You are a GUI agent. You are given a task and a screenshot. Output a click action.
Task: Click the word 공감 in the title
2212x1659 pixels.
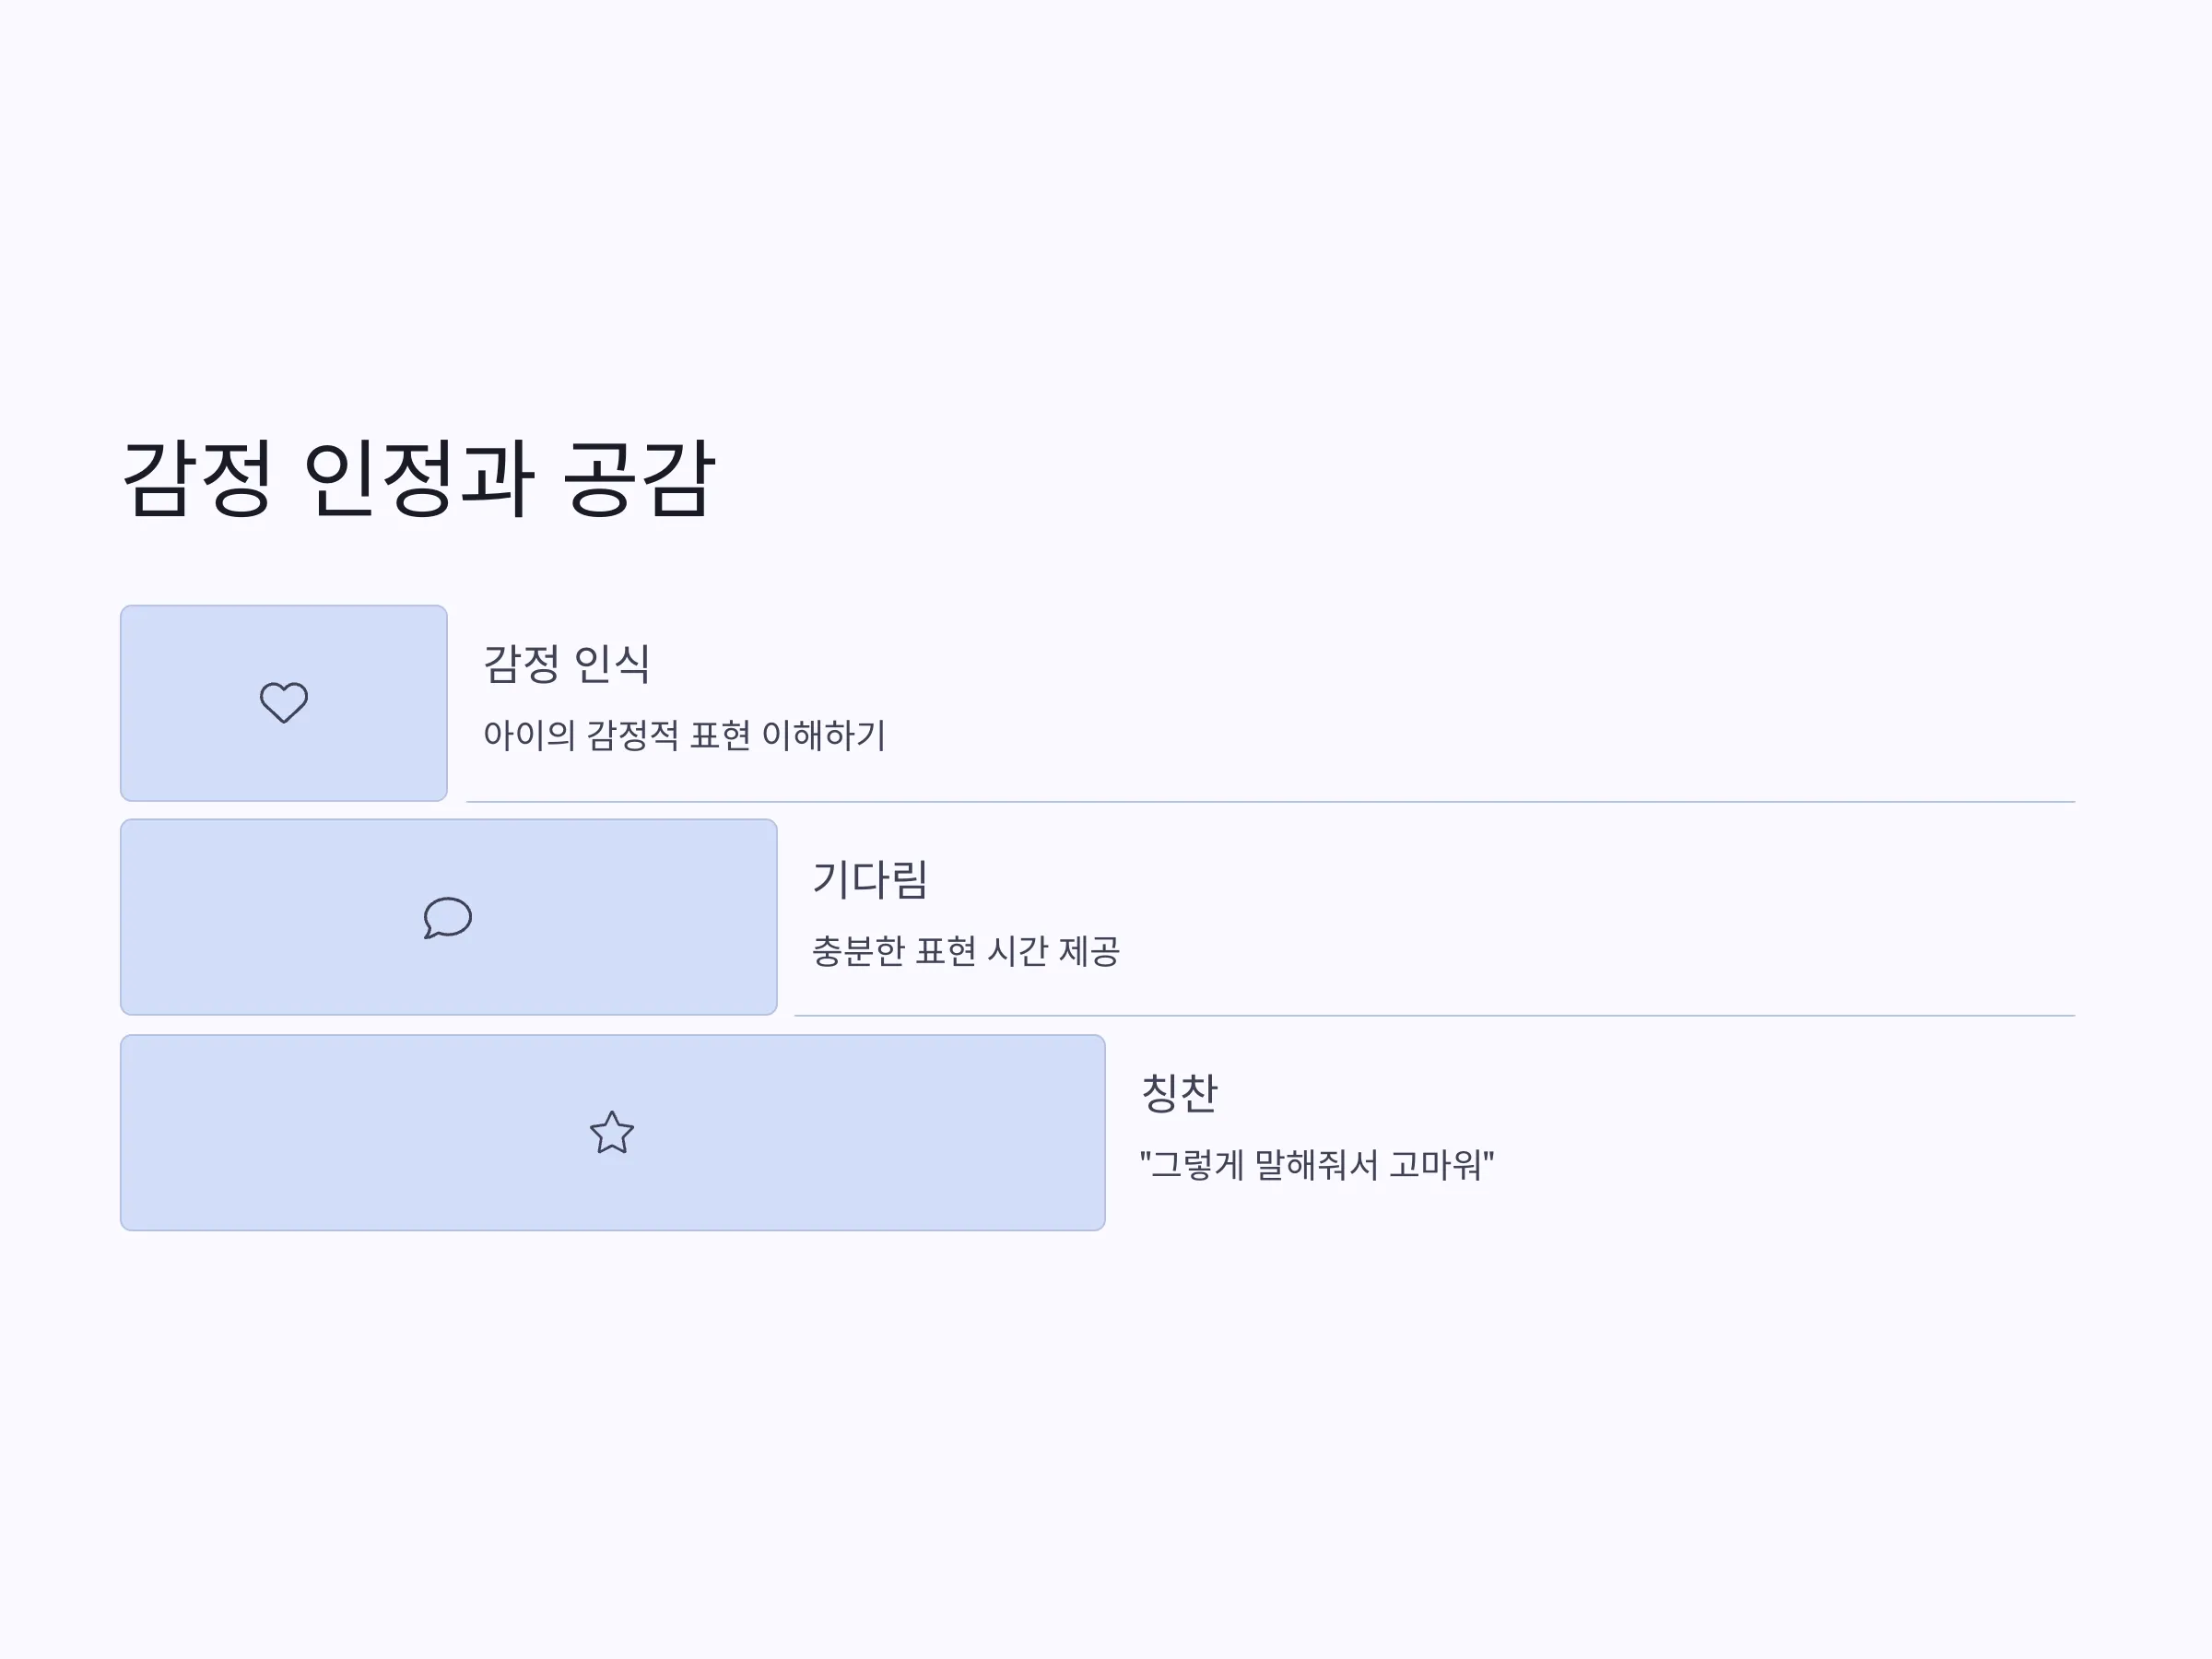(x=640, y=478)
